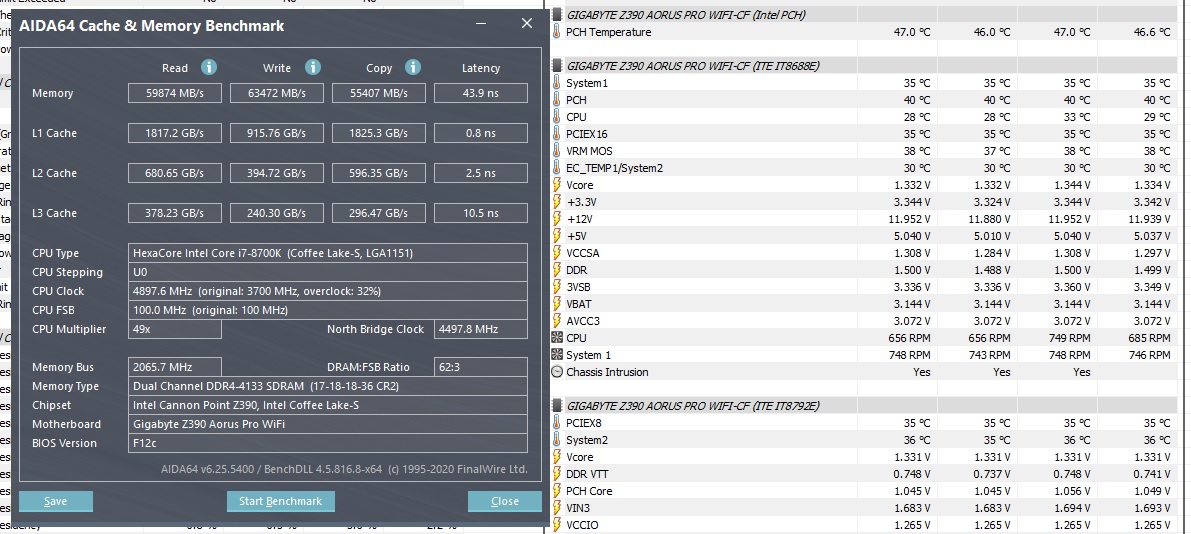Select the CPU fan 656 RPM row label

577,338
